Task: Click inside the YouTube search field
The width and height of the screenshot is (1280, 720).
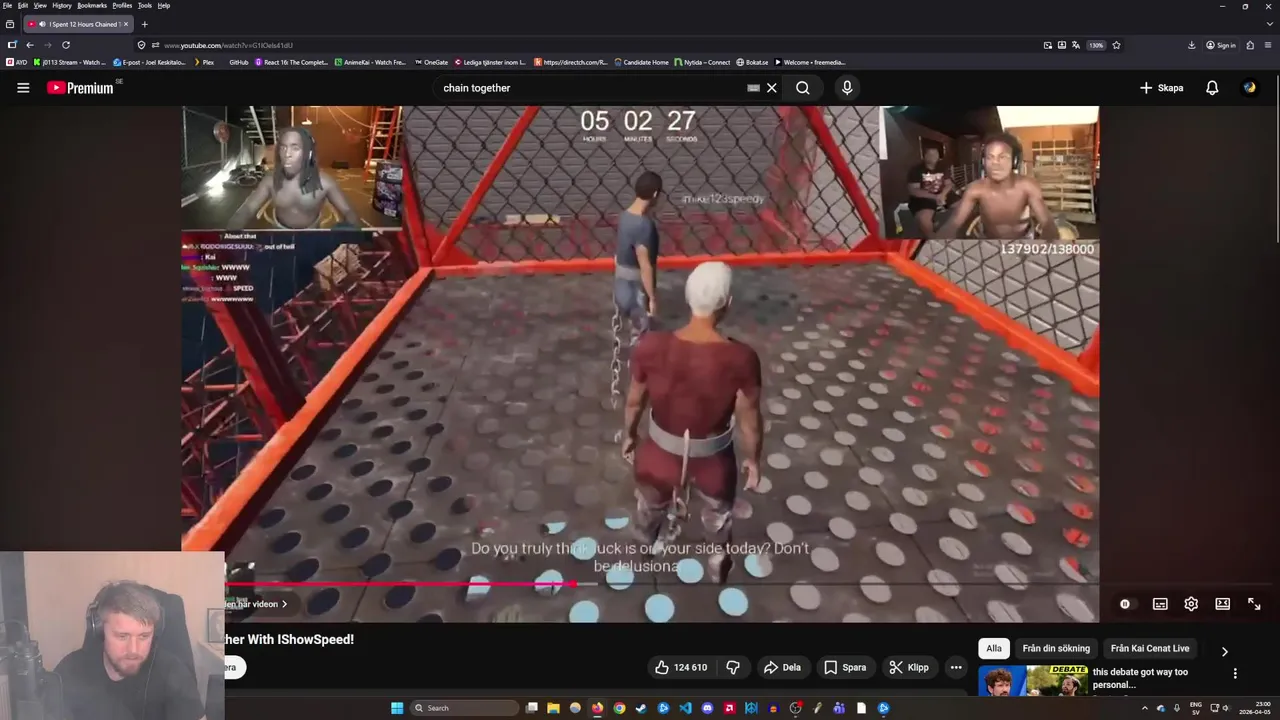Action: coord(590,88)
